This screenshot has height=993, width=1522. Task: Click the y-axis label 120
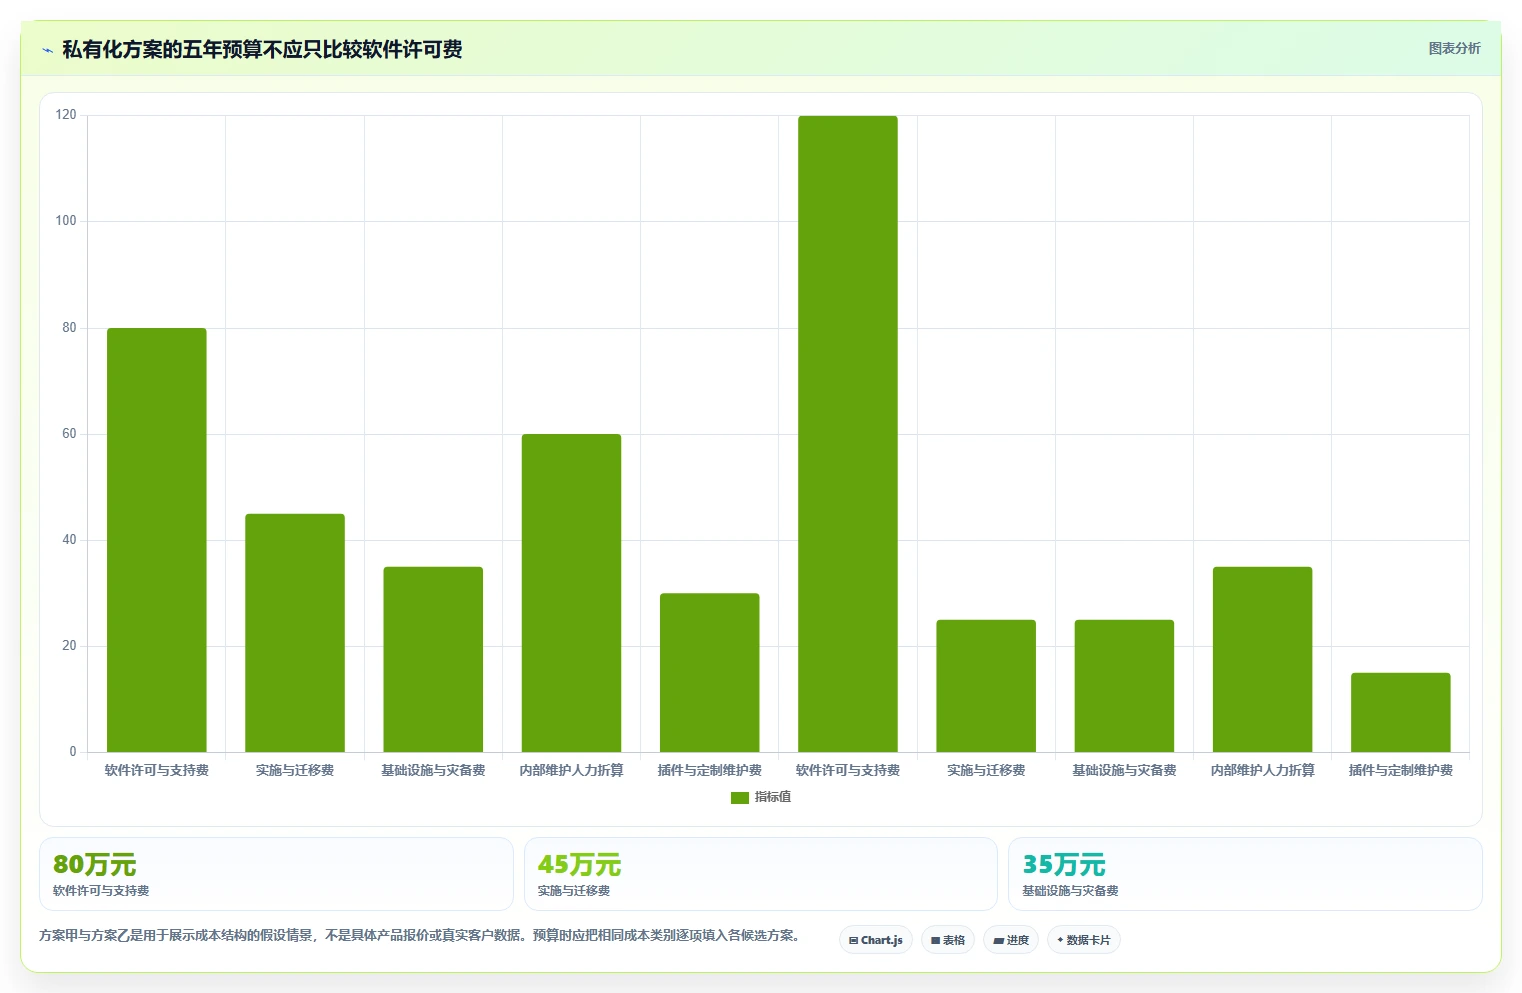click(66, 115)
